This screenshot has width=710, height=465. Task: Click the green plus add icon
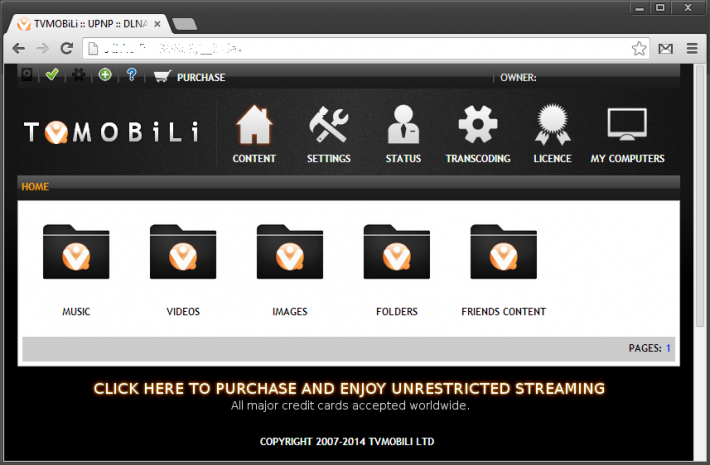(x=105, y=74)
